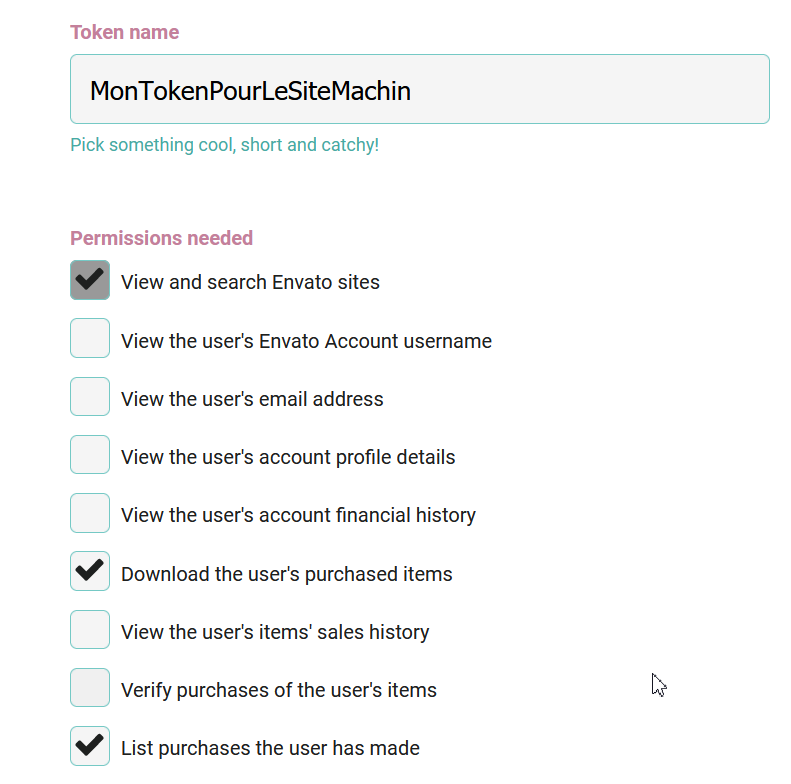The image size is (791, 784).
Task: Click the 'List purchases the user has made' label
Action: 270,748
